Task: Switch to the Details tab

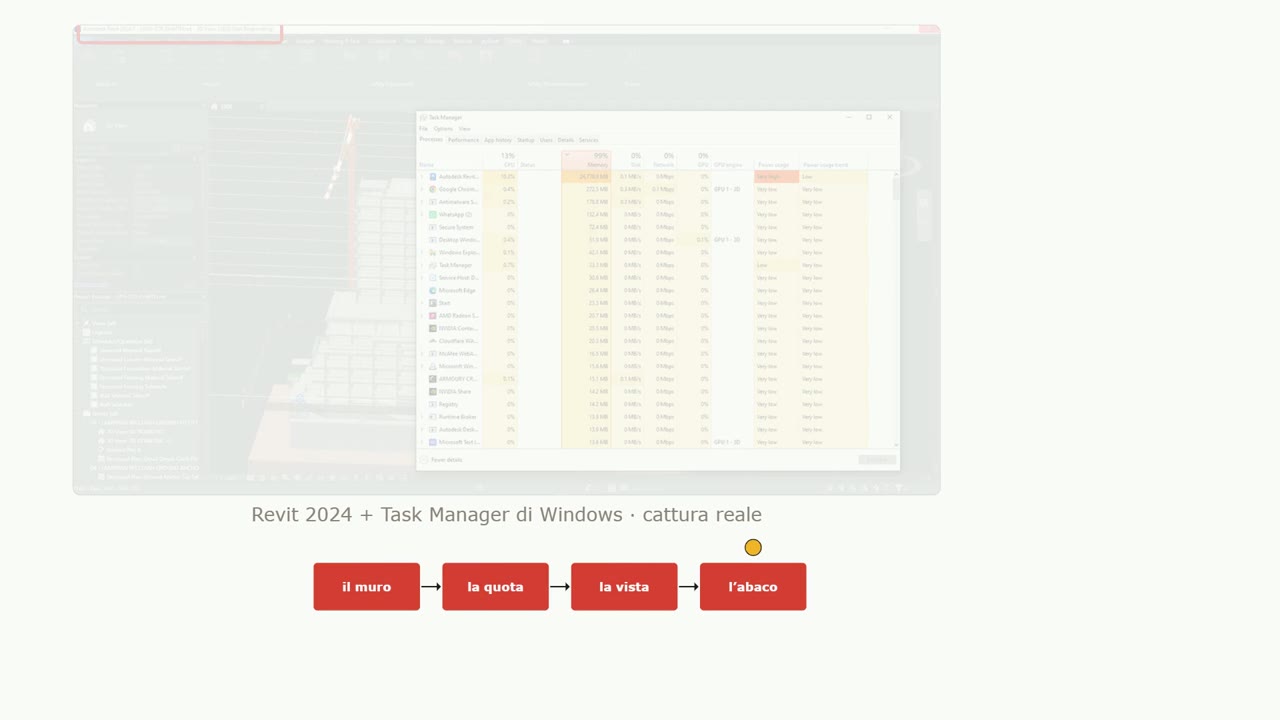Action: (566, 140)
